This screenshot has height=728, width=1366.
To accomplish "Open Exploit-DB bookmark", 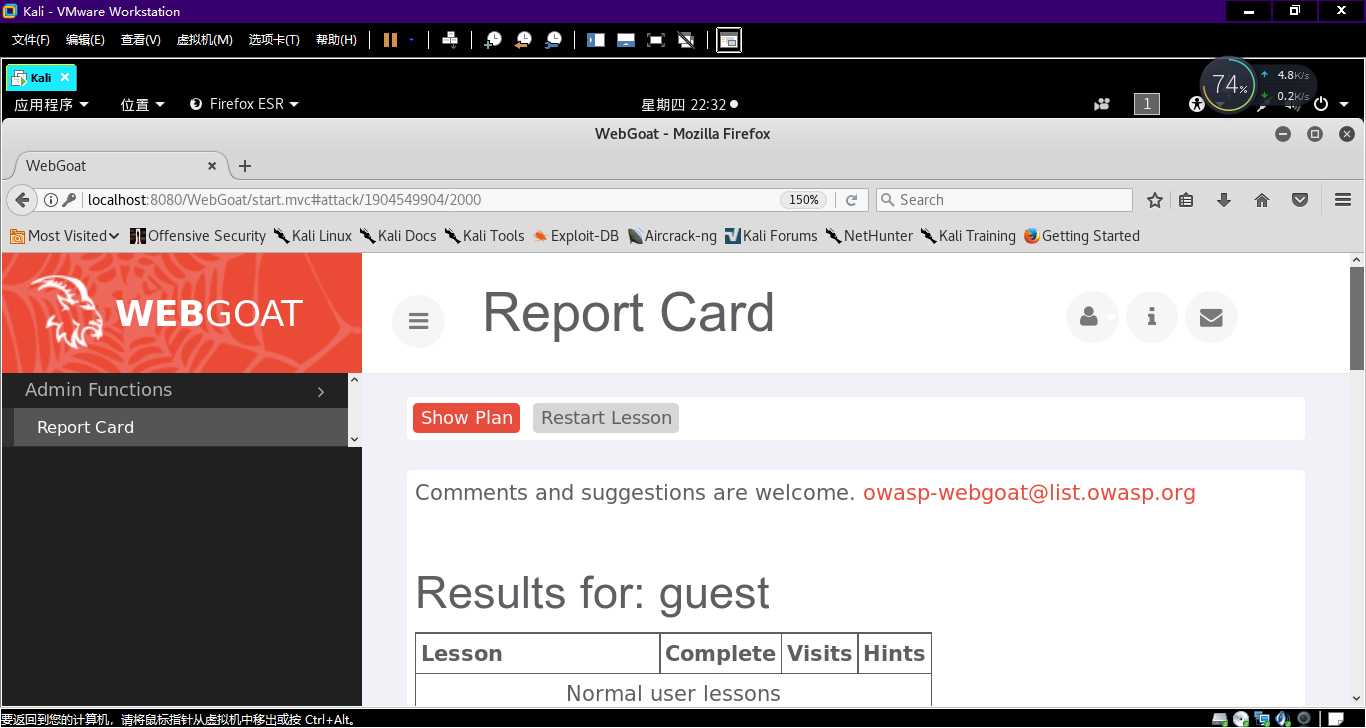I will (x=576, y=236).
